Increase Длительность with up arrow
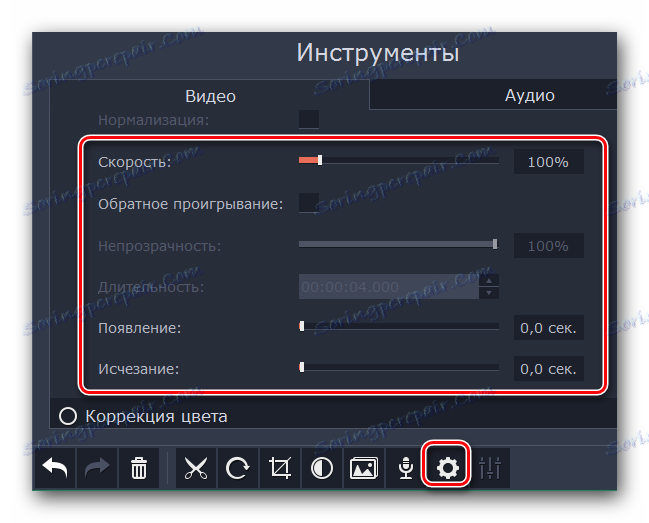Image resolution: width=649 pixels, height=523 pixels. coord(489,281)
